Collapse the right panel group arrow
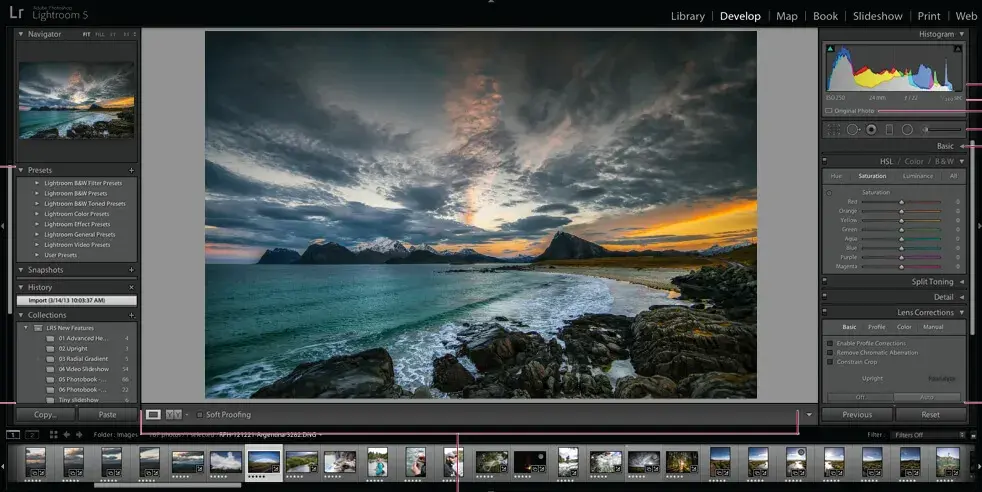 [979, 226]
